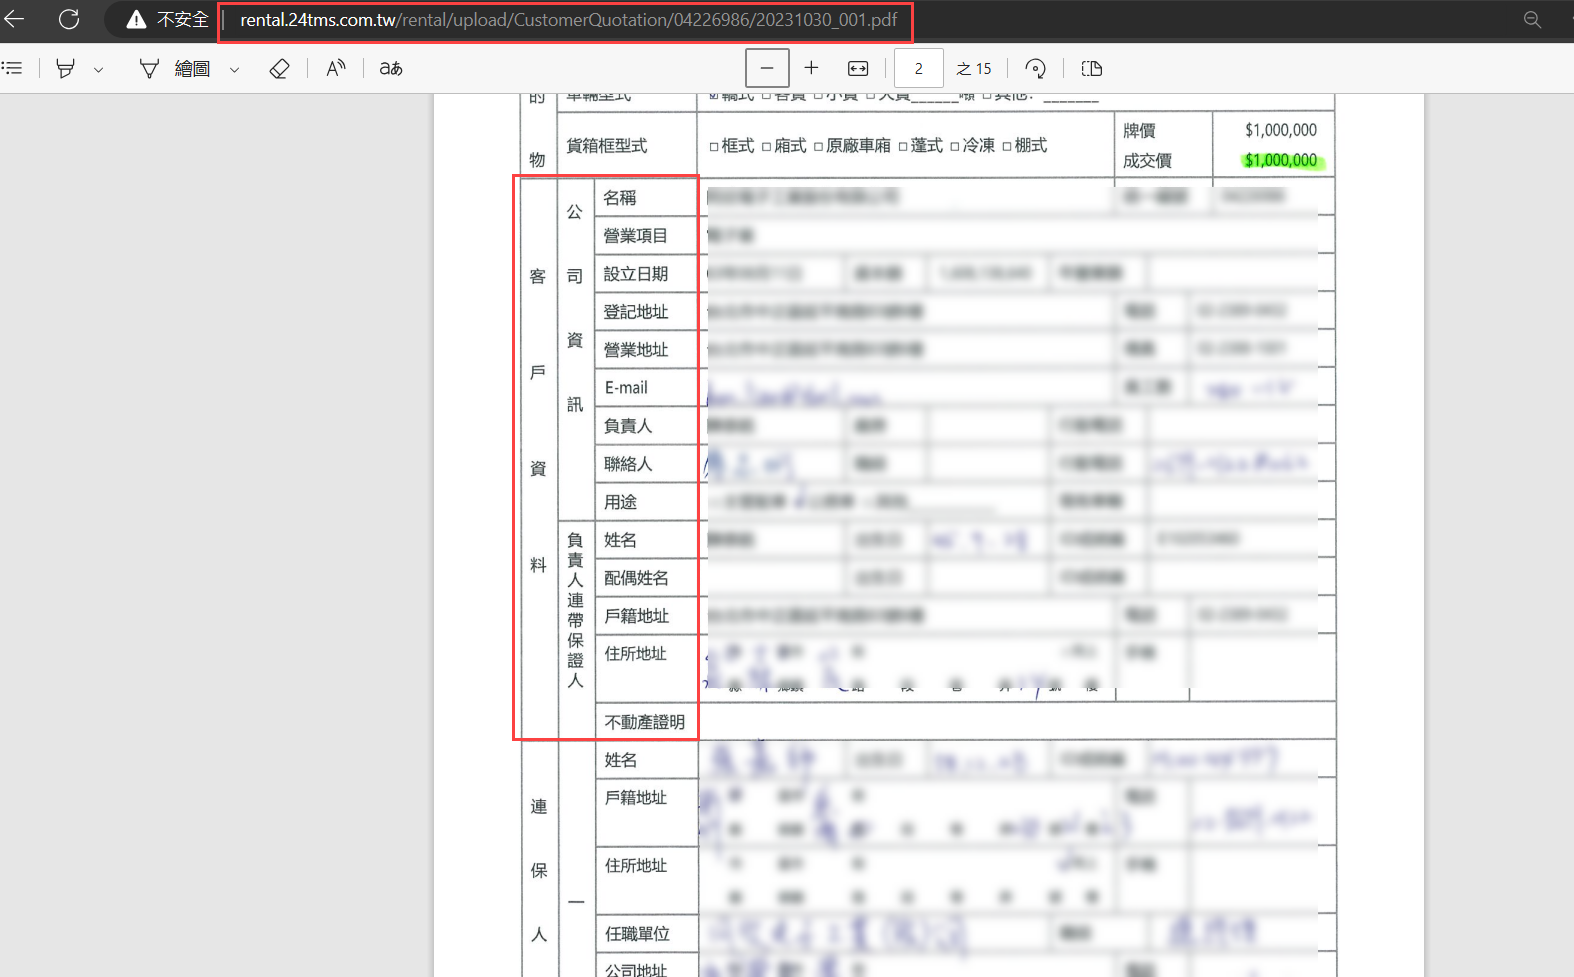Click the 任職單位 field label
Image resolution: width=1574 pixels, height=977 pixels.
637,934
